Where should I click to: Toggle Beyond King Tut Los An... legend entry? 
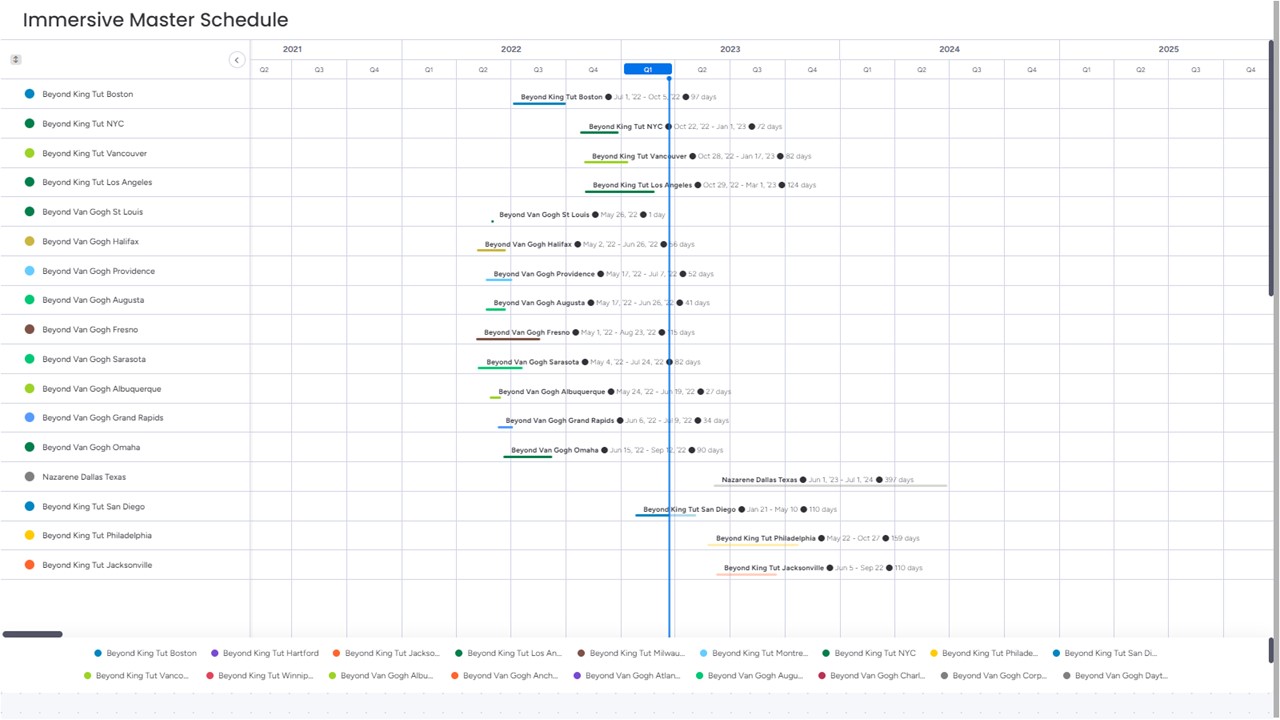click(x=509, y=653)
